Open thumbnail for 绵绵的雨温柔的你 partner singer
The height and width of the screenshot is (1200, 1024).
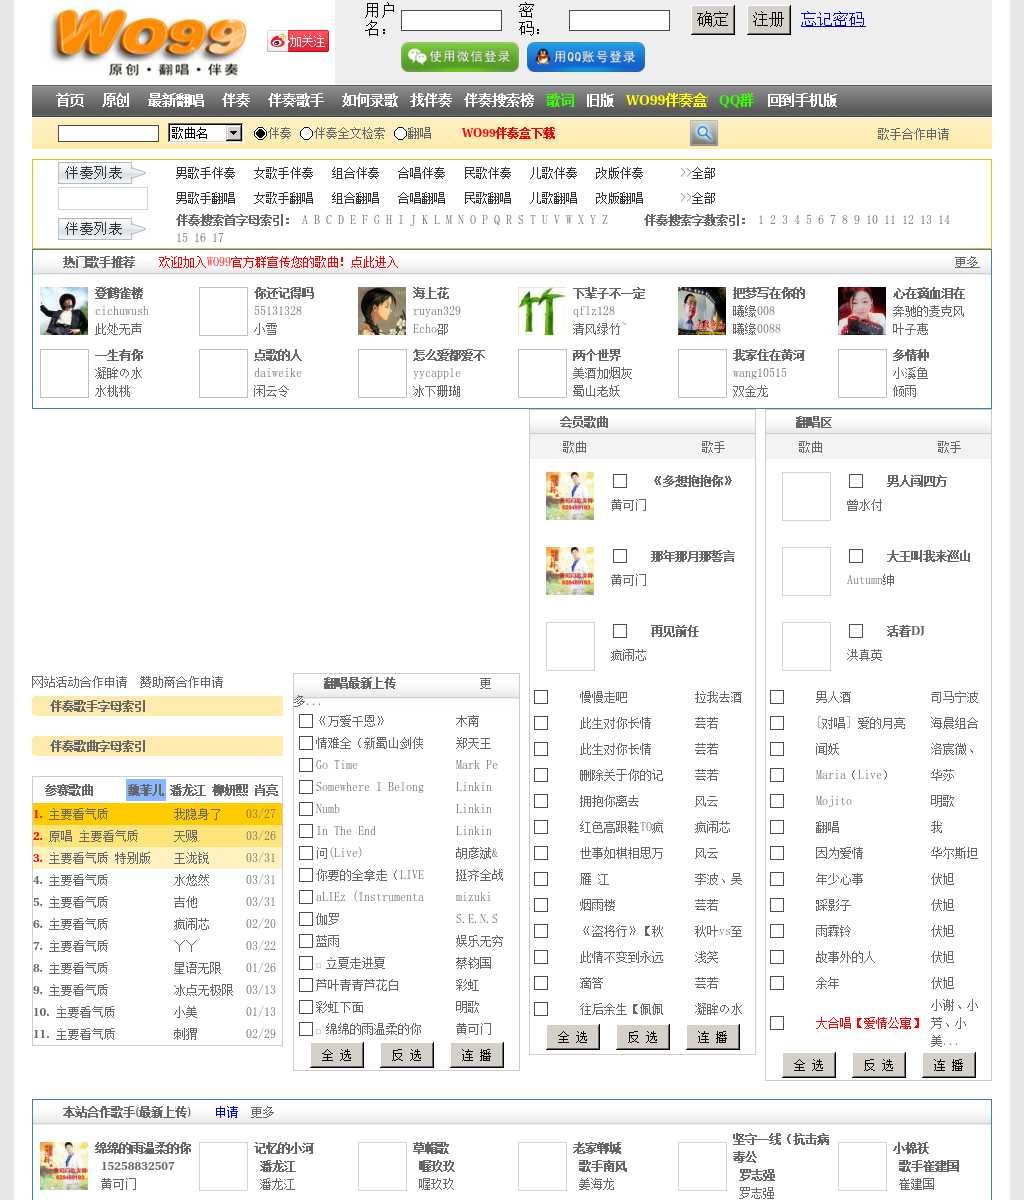click(x=64, y=1166)
